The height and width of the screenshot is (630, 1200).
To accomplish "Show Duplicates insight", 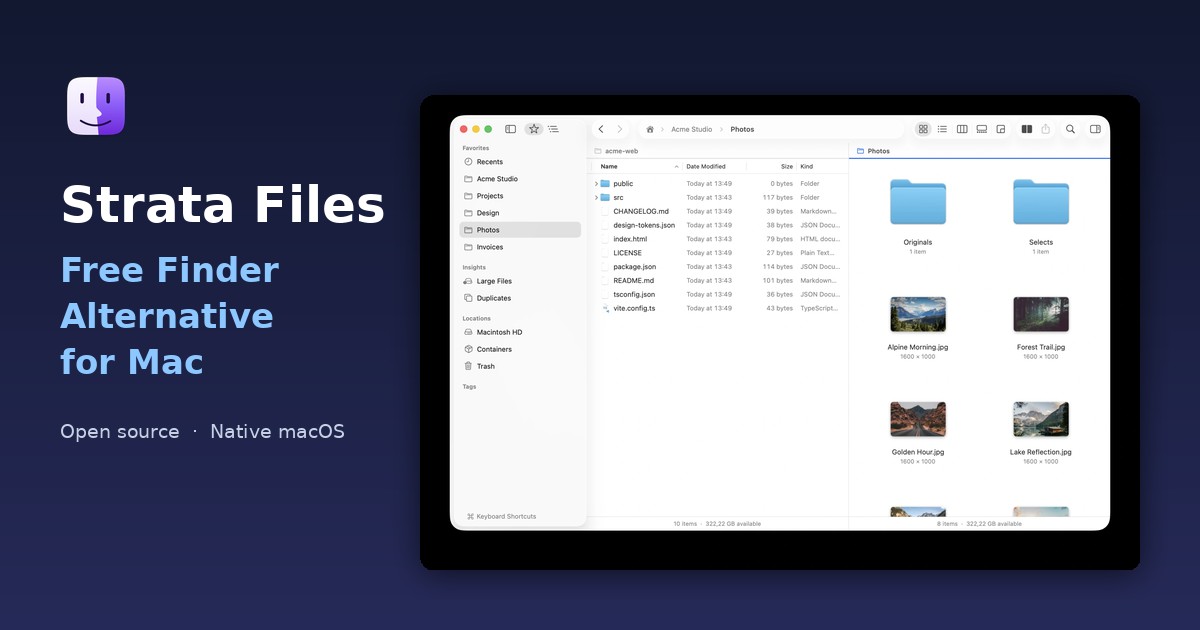I will 520,298.
